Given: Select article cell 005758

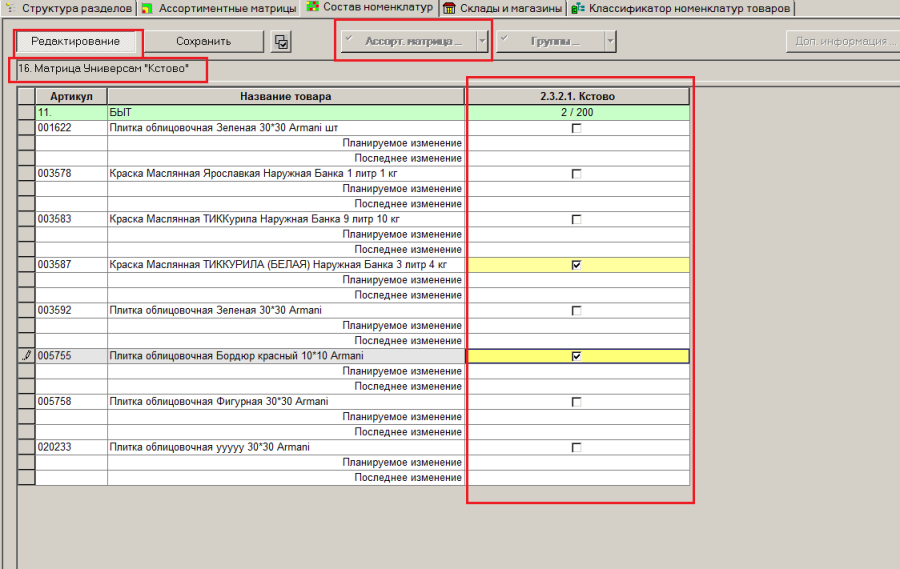Looking at the screenshot, I should tap(71, 401).
